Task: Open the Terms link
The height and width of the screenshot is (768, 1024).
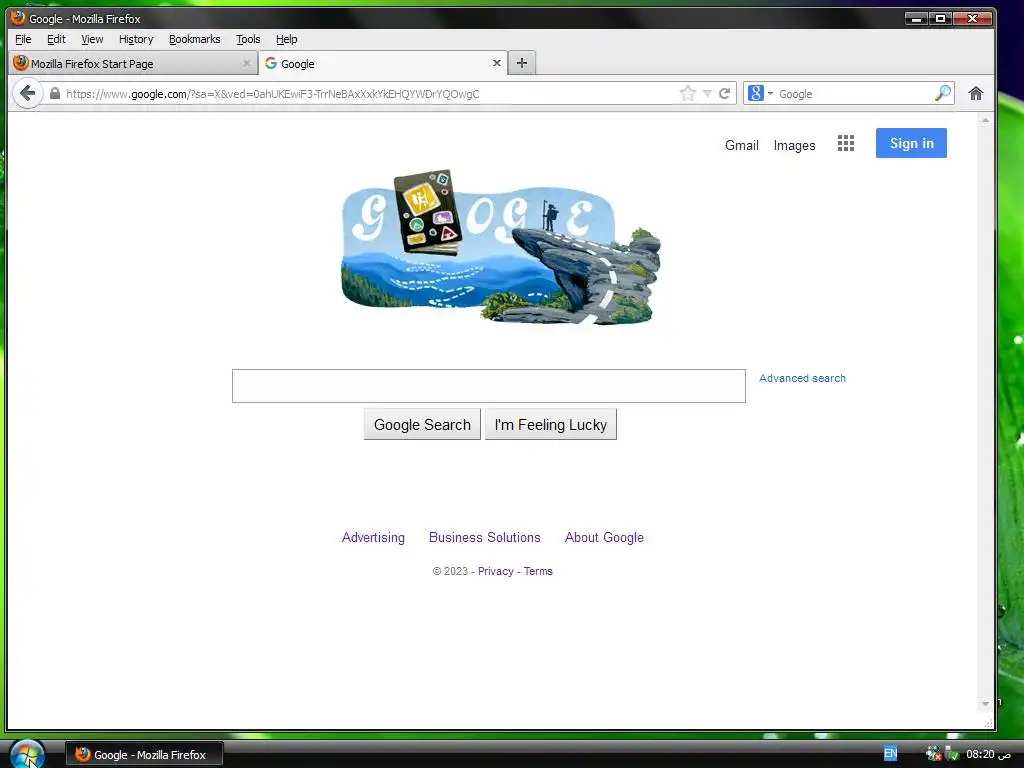Action: [x=538, y=571]
